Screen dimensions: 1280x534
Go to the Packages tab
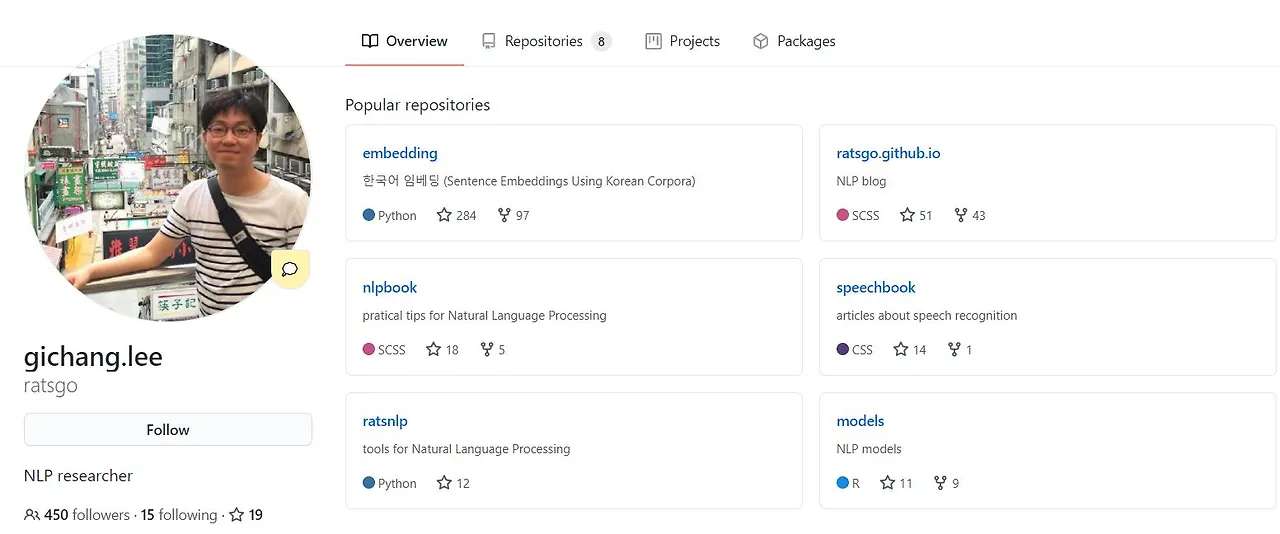pos(794,41)
